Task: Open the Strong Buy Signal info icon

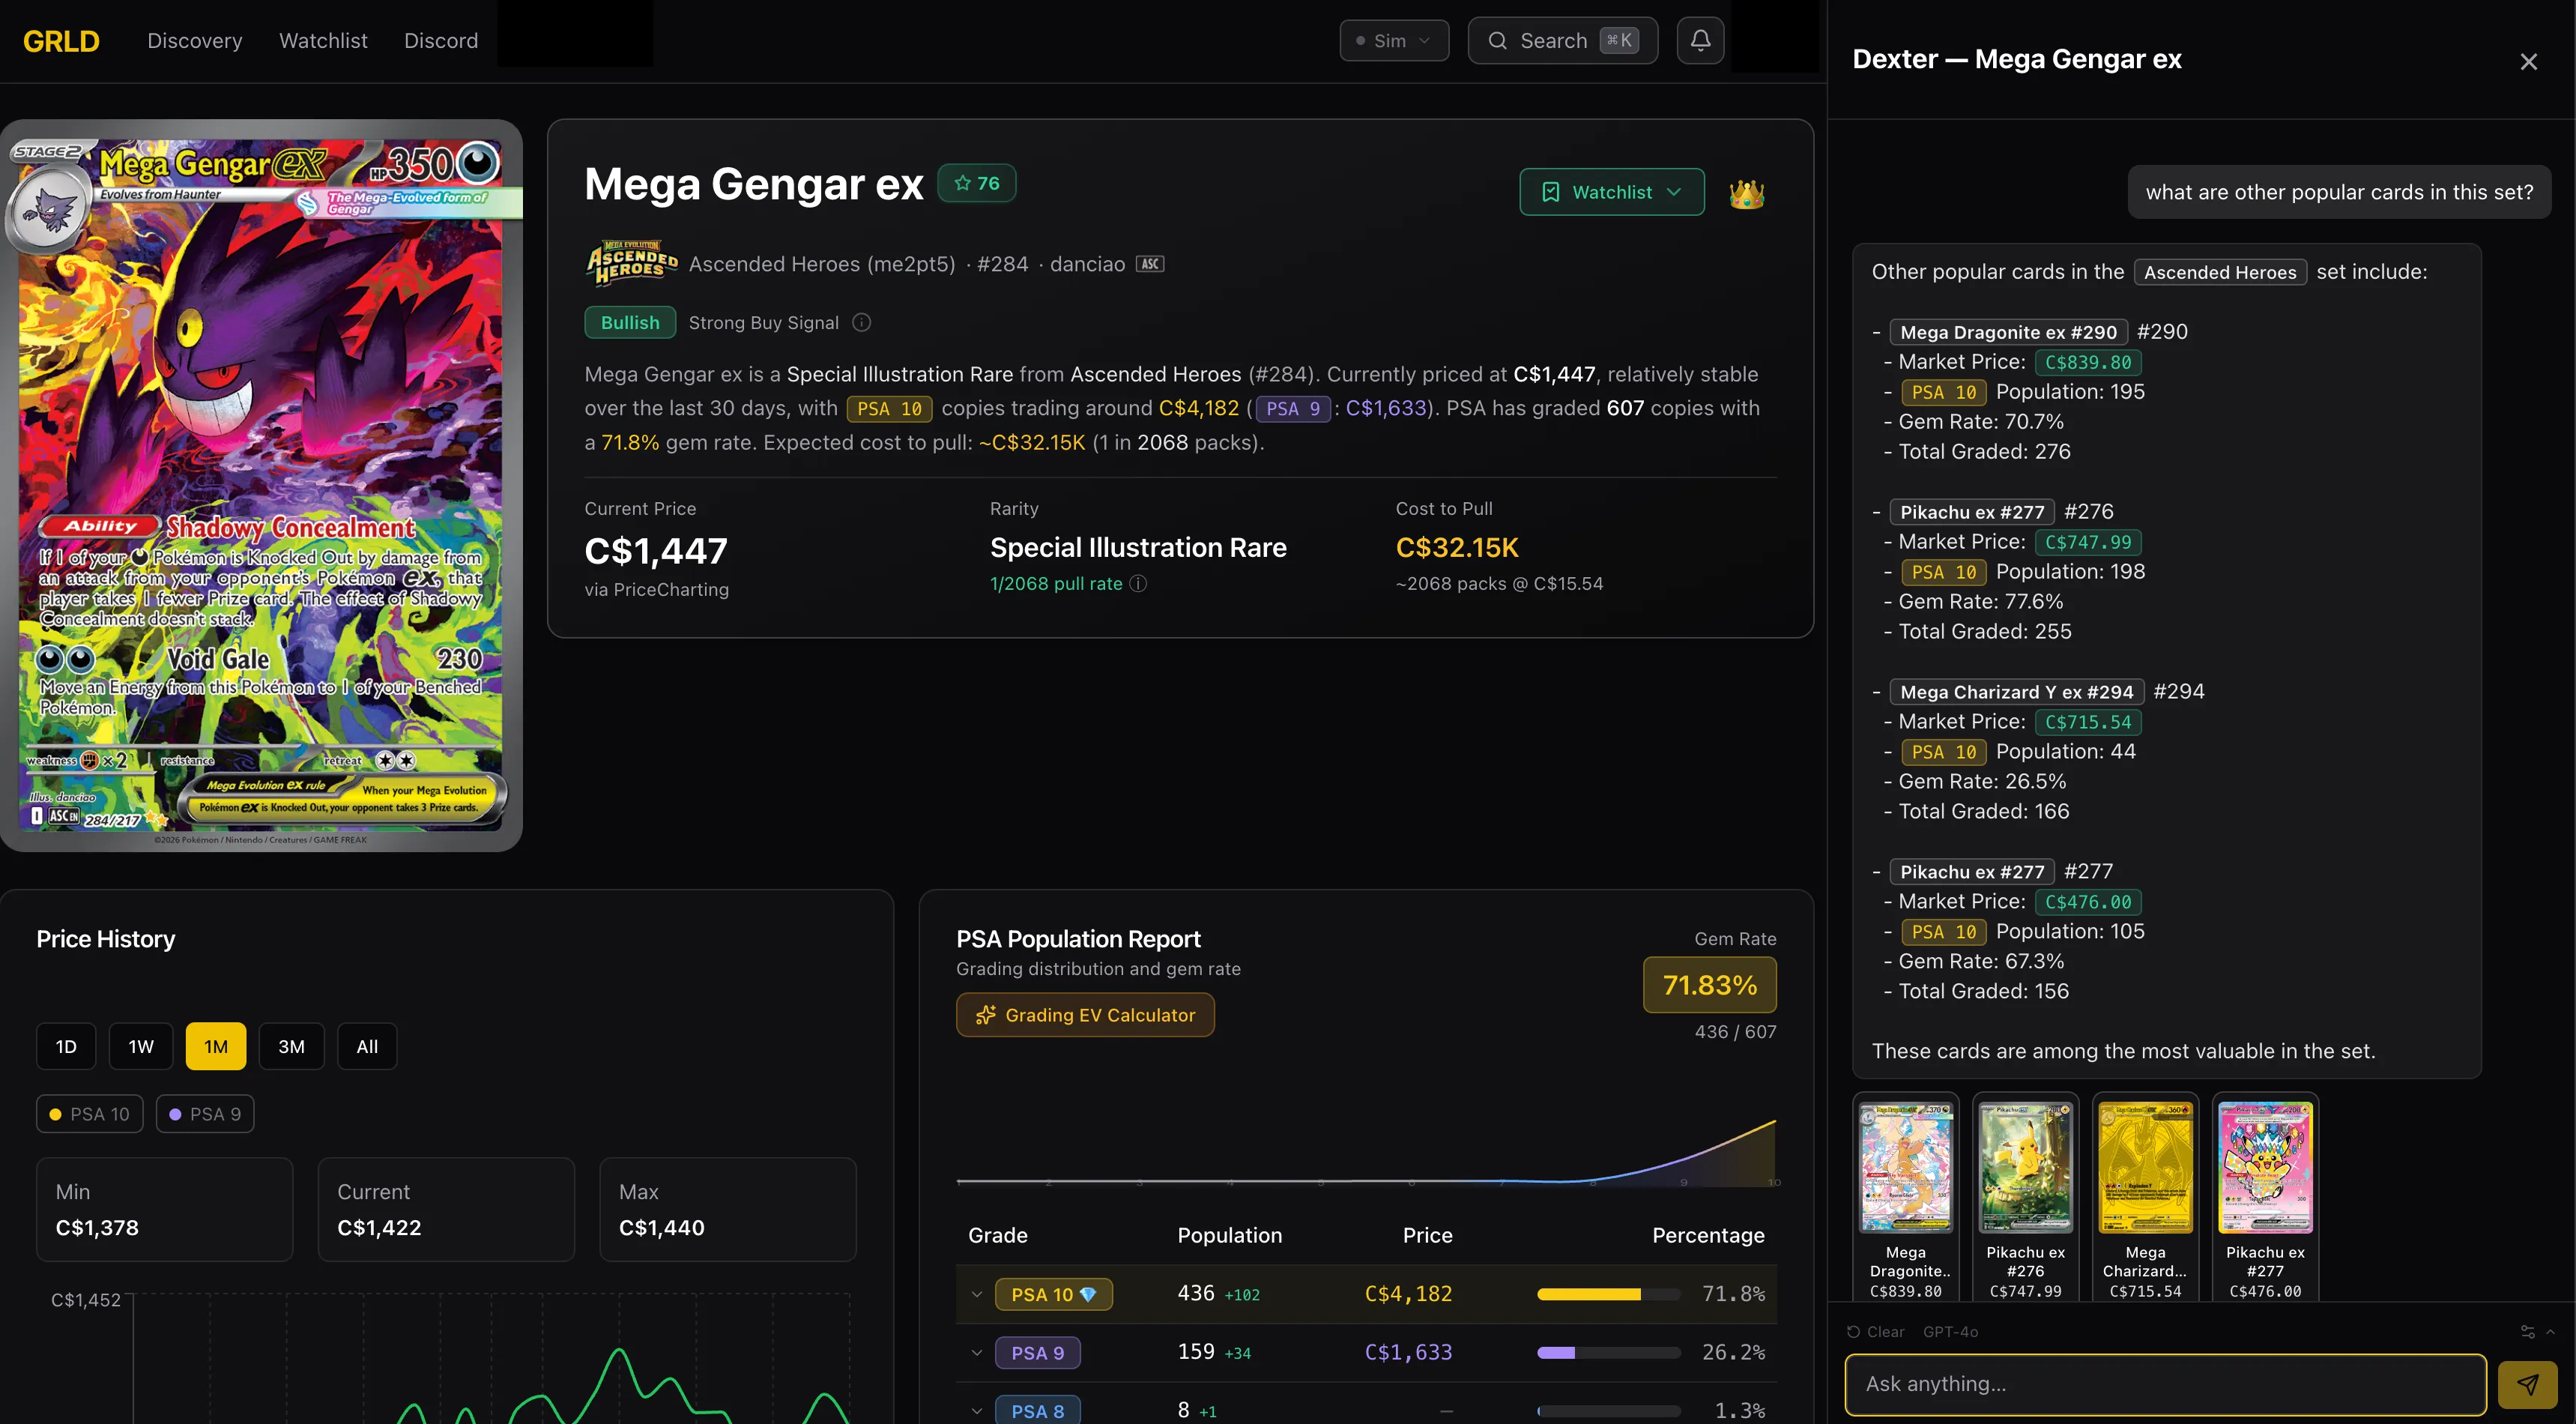Action: [860, 322]
